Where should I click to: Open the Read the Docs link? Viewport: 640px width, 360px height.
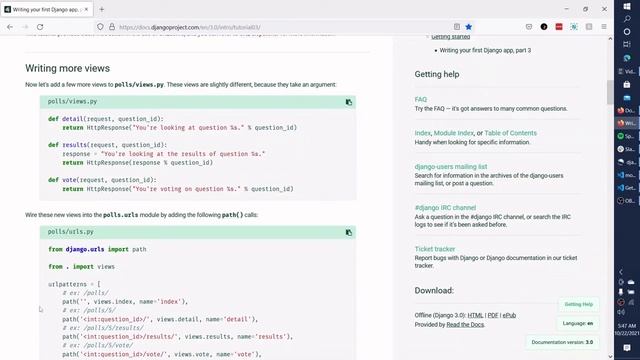tap(465, 324)
